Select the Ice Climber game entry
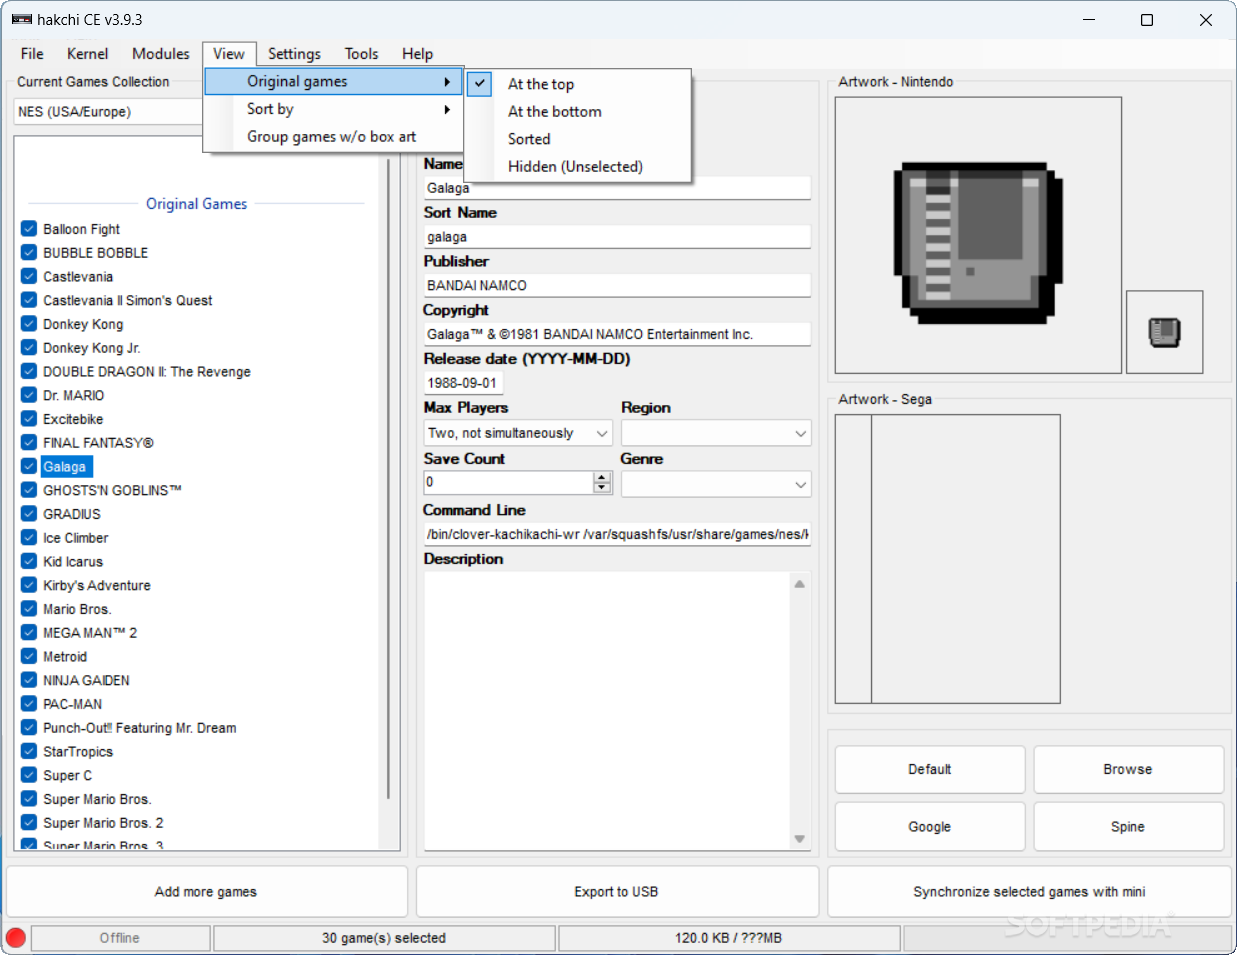The width and height of the screenshot is (1237, 955). [x=76, y=538]
